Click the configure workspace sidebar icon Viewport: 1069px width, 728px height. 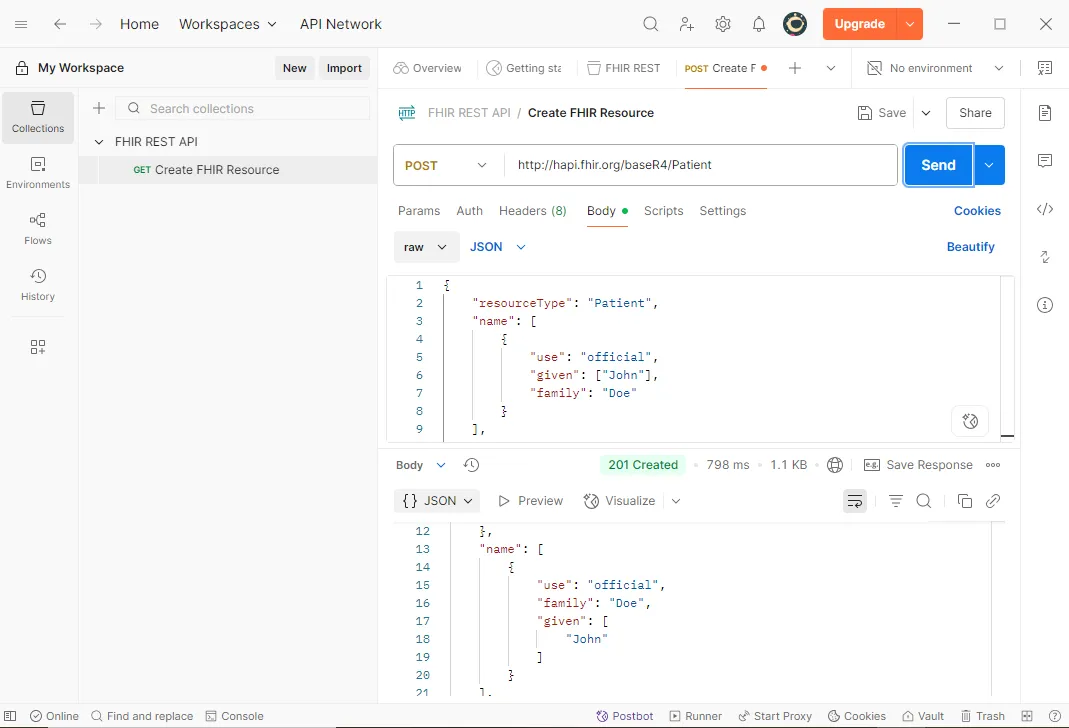pyautogui.click(x=38, y=347)
